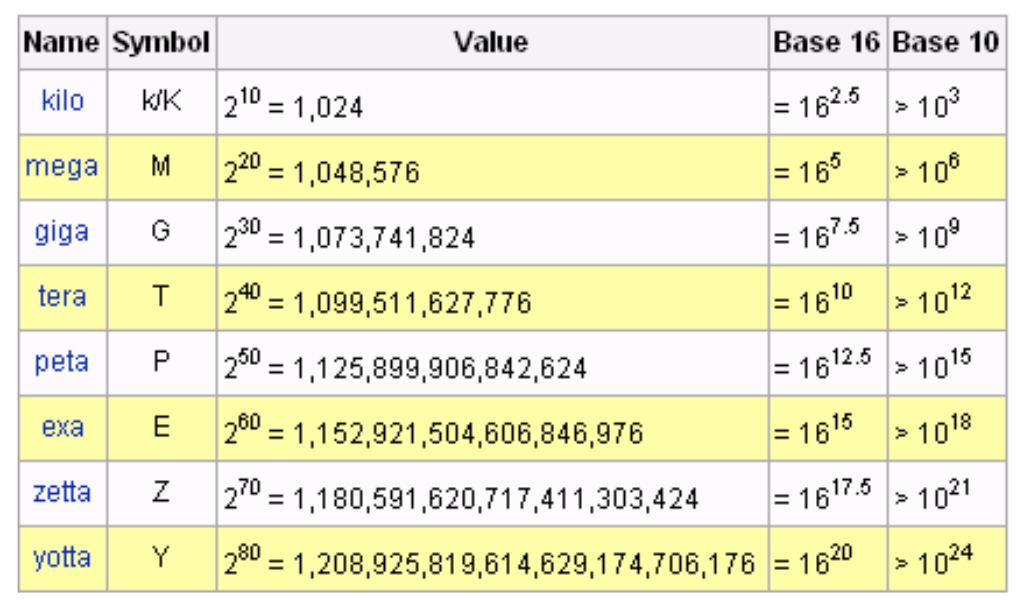Screen dimensions: 1022x602
Task: Open the kilo prefix link
Action: [x=62, y=101]
